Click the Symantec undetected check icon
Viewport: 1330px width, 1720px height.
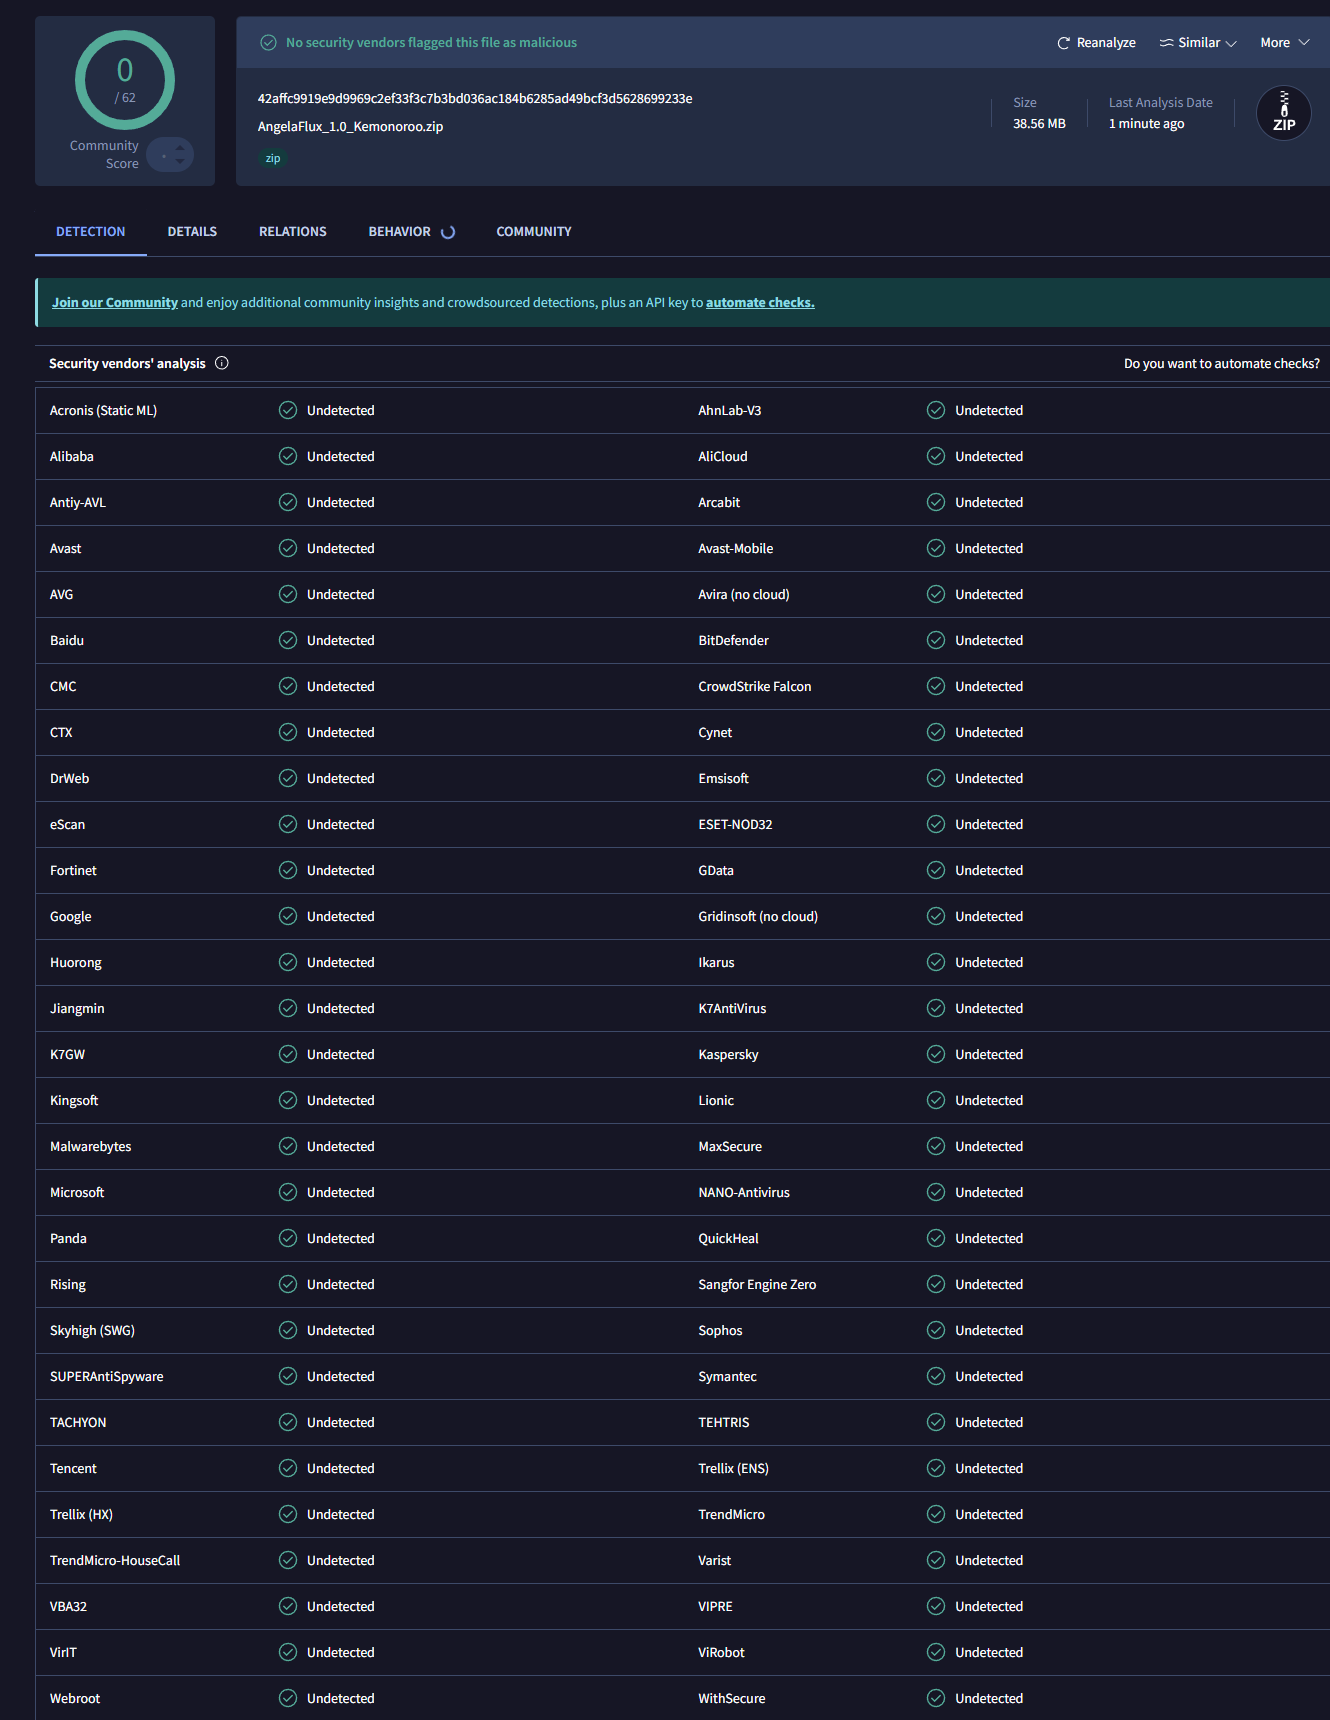tap(936, 1376)
